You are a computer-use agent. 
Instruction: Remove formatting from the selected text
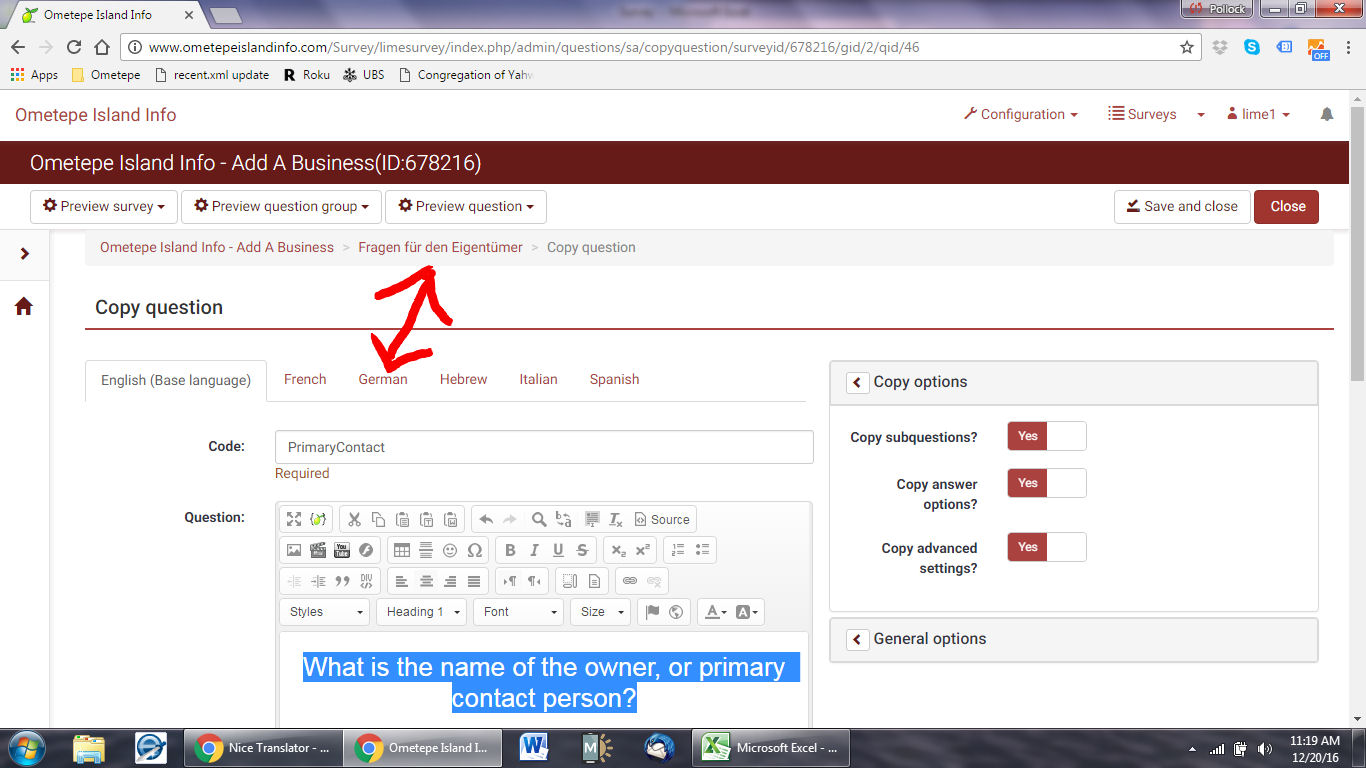pos(616,519)
